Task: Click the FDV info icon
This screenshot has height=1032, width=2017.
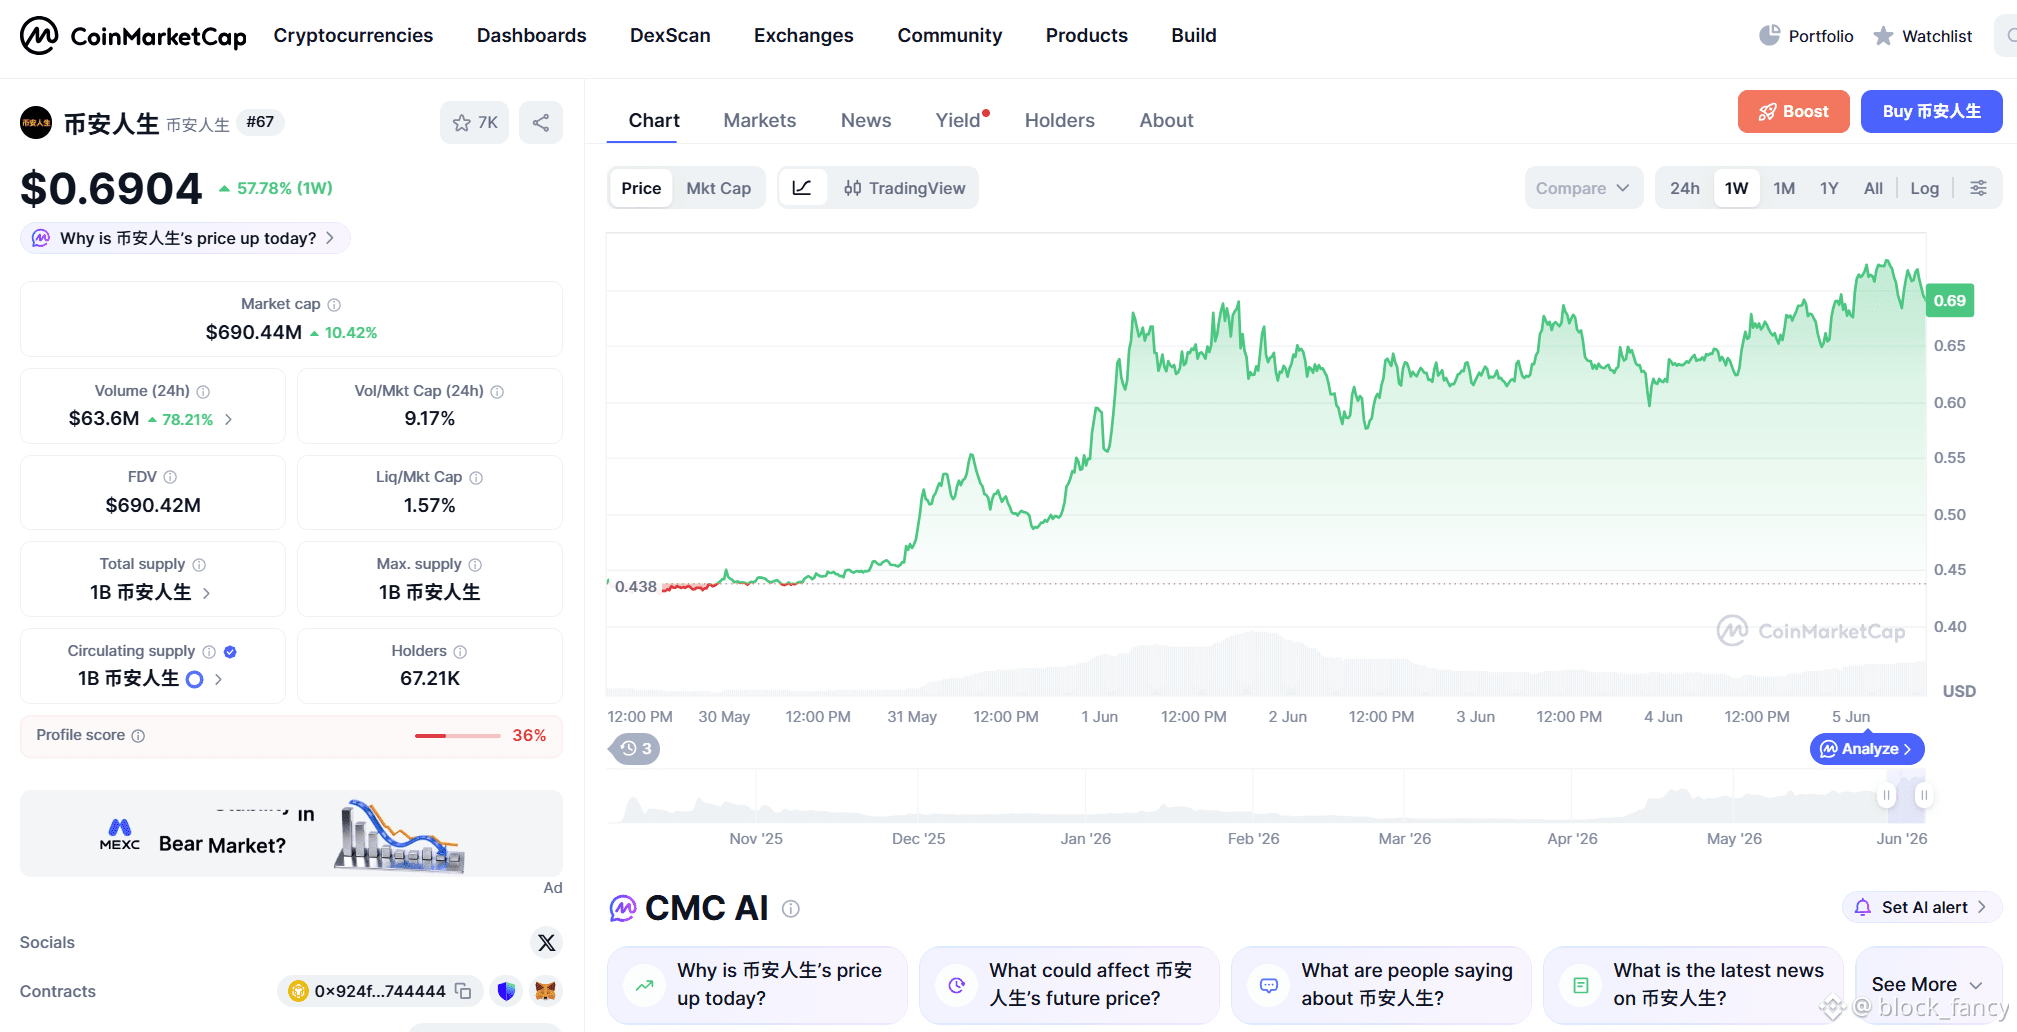Action: pos(170,477)
